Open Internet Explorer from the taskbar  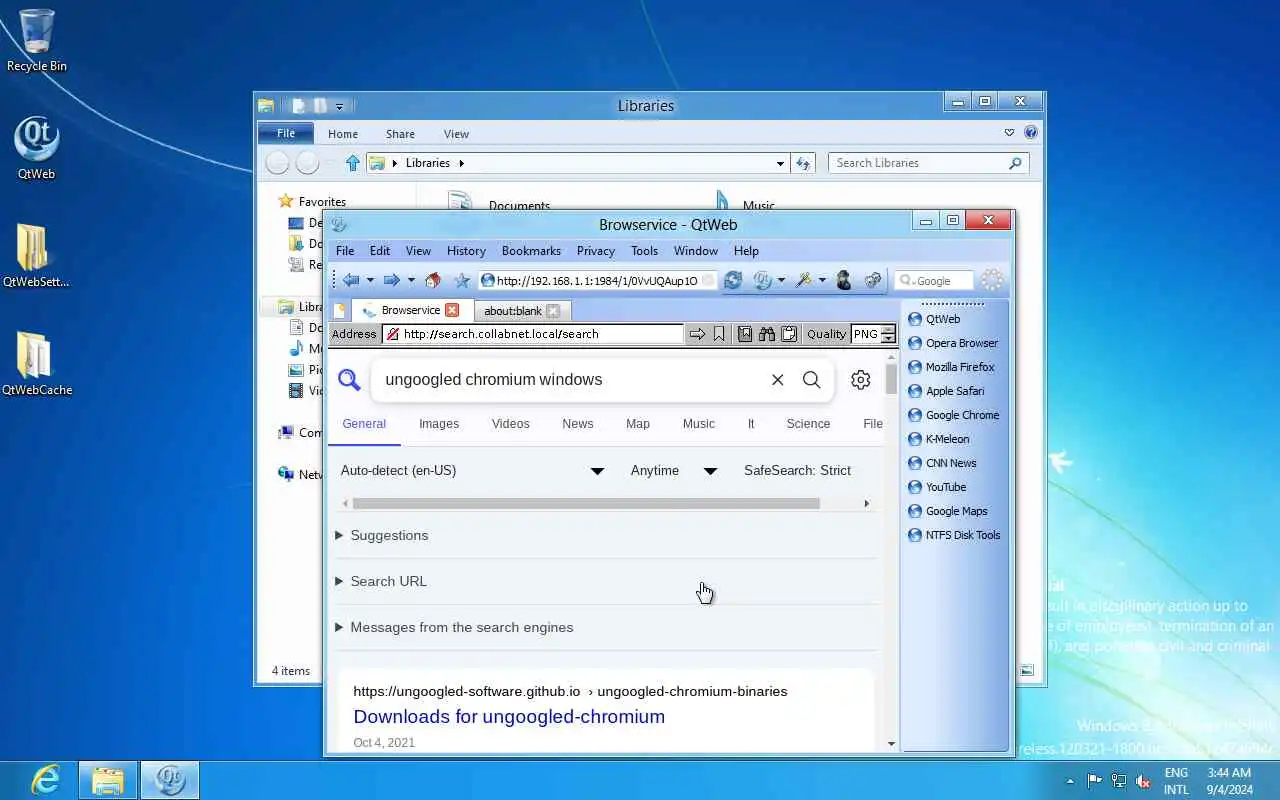(45, 780)
